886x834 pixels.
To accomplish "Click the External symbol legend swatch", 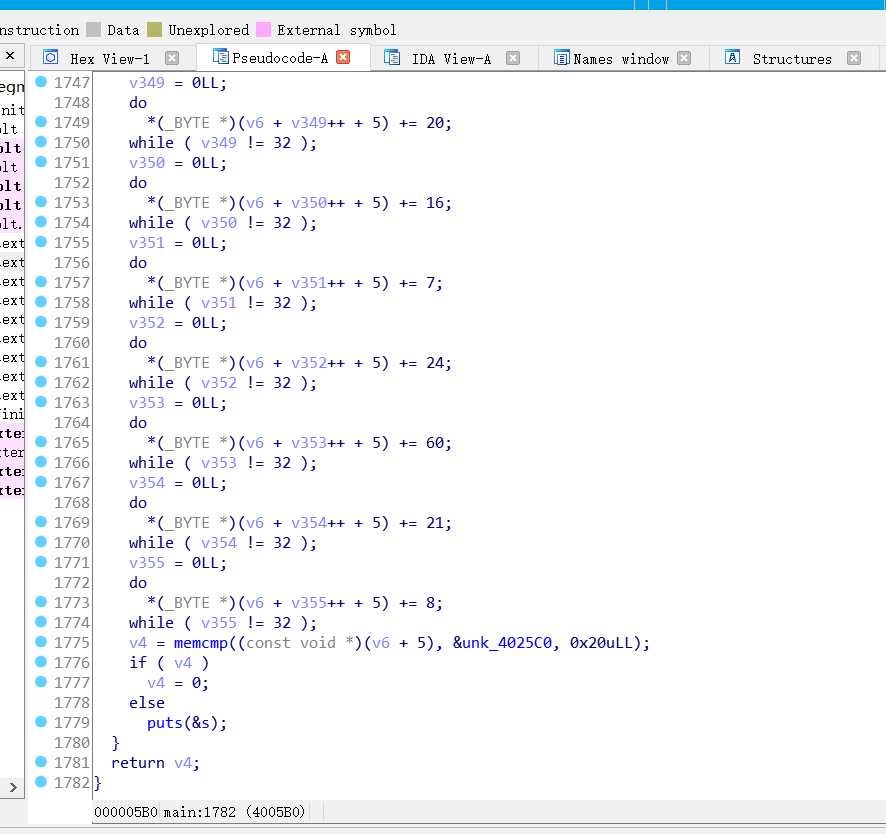I will [263, 29].
